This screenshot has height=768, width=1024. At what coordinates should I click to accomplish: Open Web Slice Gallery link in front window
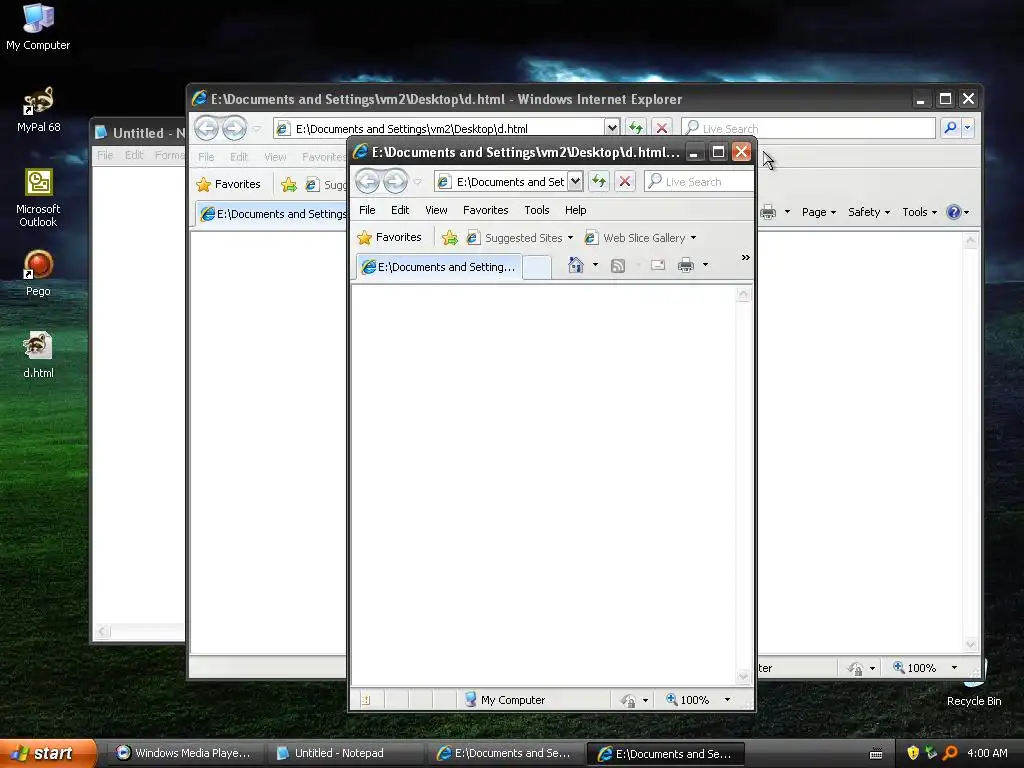(644, 238)
